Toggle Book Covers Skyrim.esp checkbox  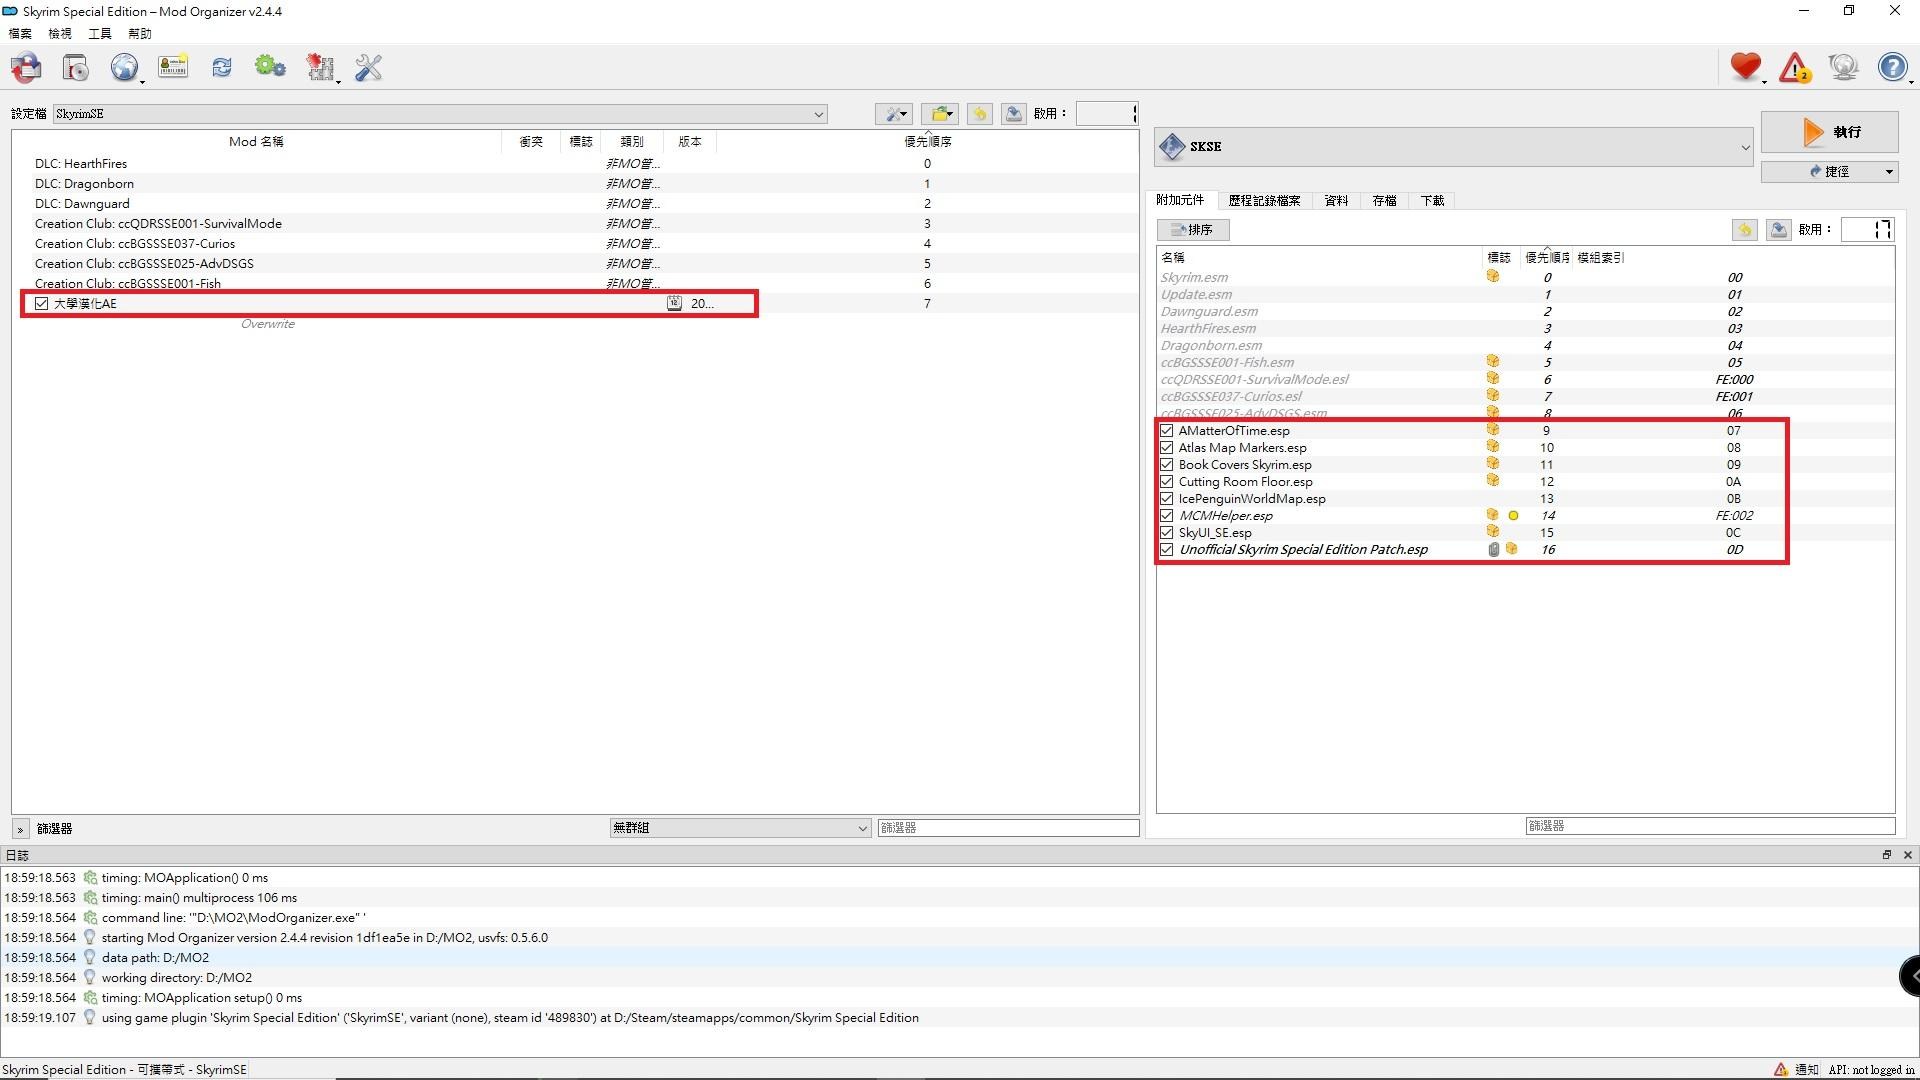(1167, 465)
